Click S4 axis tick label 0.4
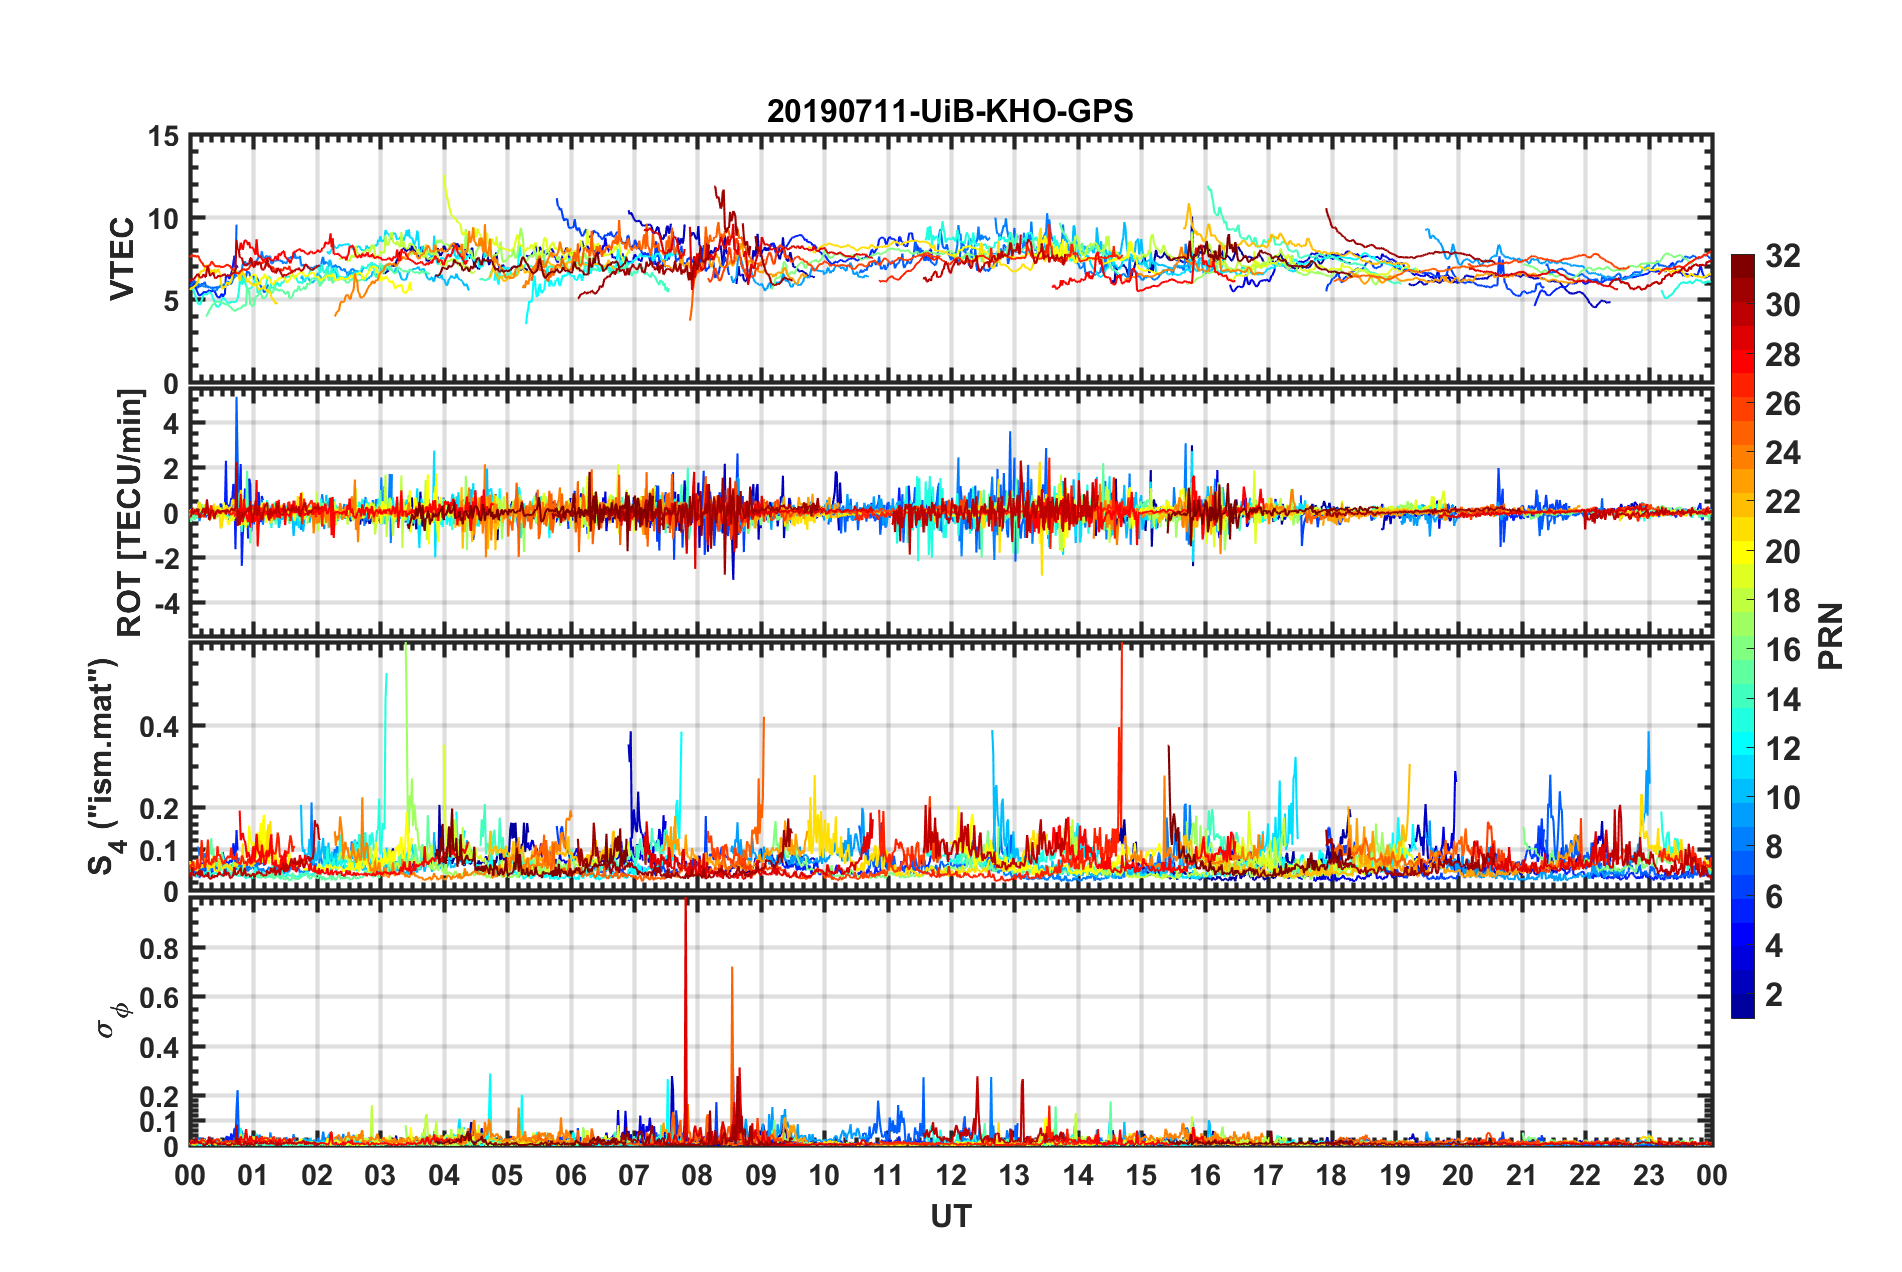This screenshot has height=1272, width=1902. click(x=159, y=727)
